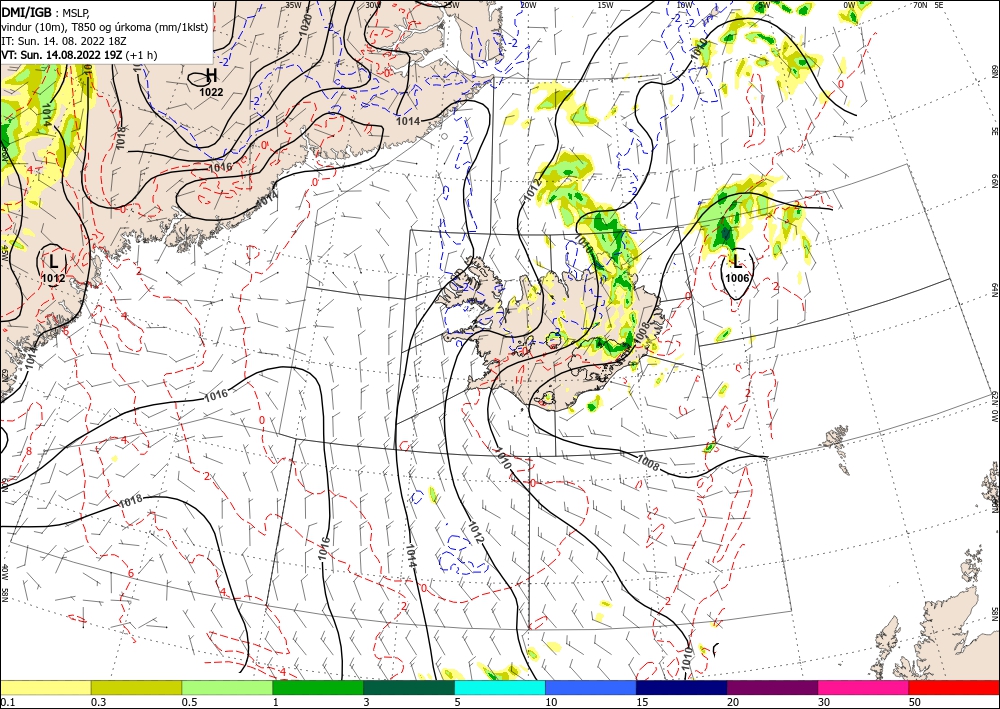Image resolution: width=1000 pixels, height=709 pixels.
Task: Click the 'VT: Sun. 14.08.2022 19Z (+1 h)' line
Action: 79,55
